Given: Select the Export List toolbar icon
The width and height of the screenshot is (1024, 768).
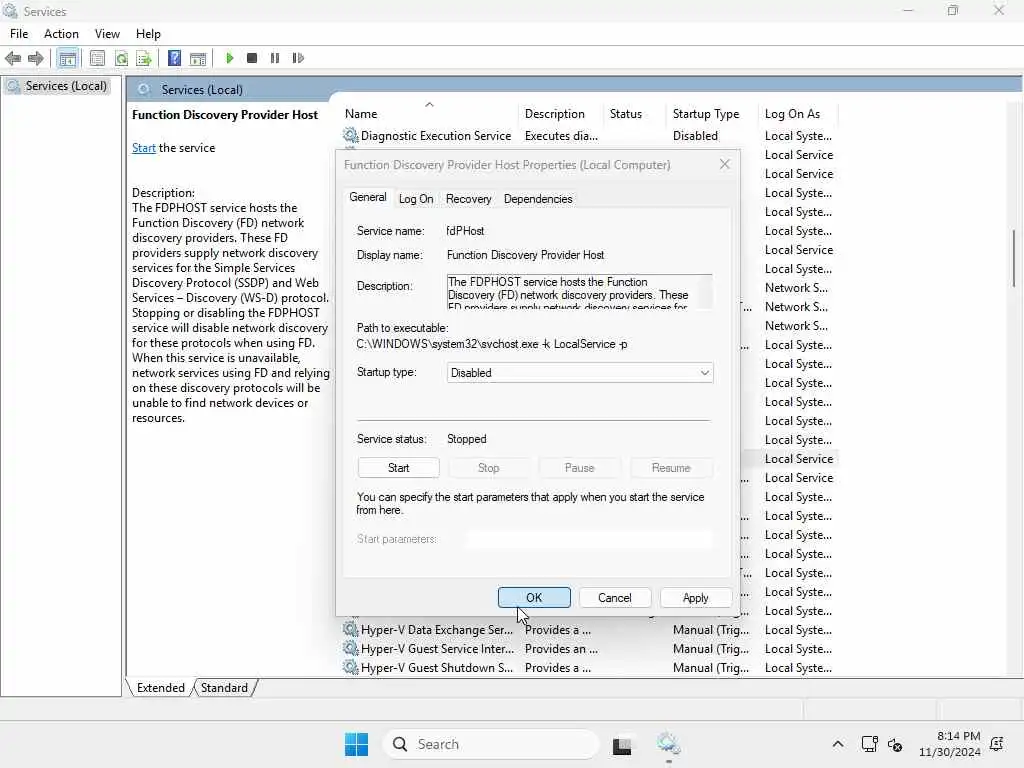Looking at the screenshot, I should coord(144,58).
